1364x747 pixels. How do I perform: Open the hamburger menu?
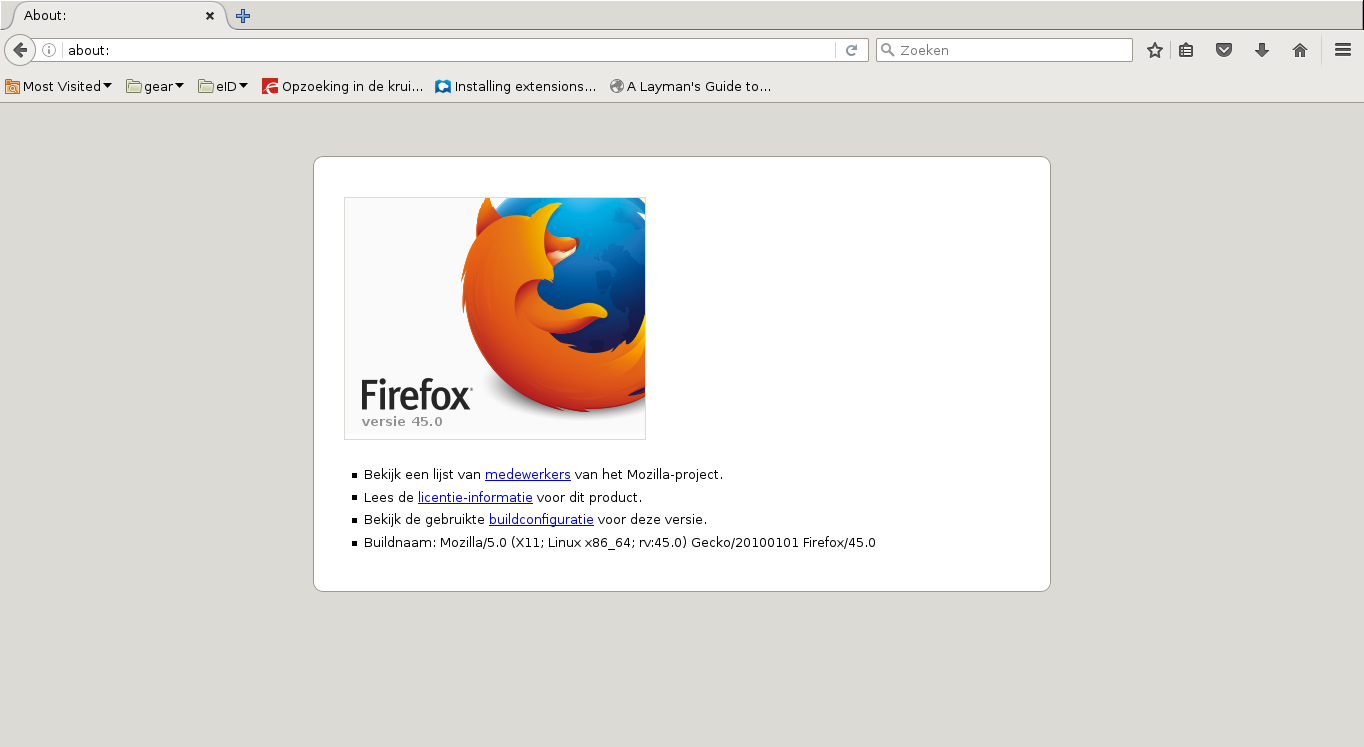[x=1343, y=50]
